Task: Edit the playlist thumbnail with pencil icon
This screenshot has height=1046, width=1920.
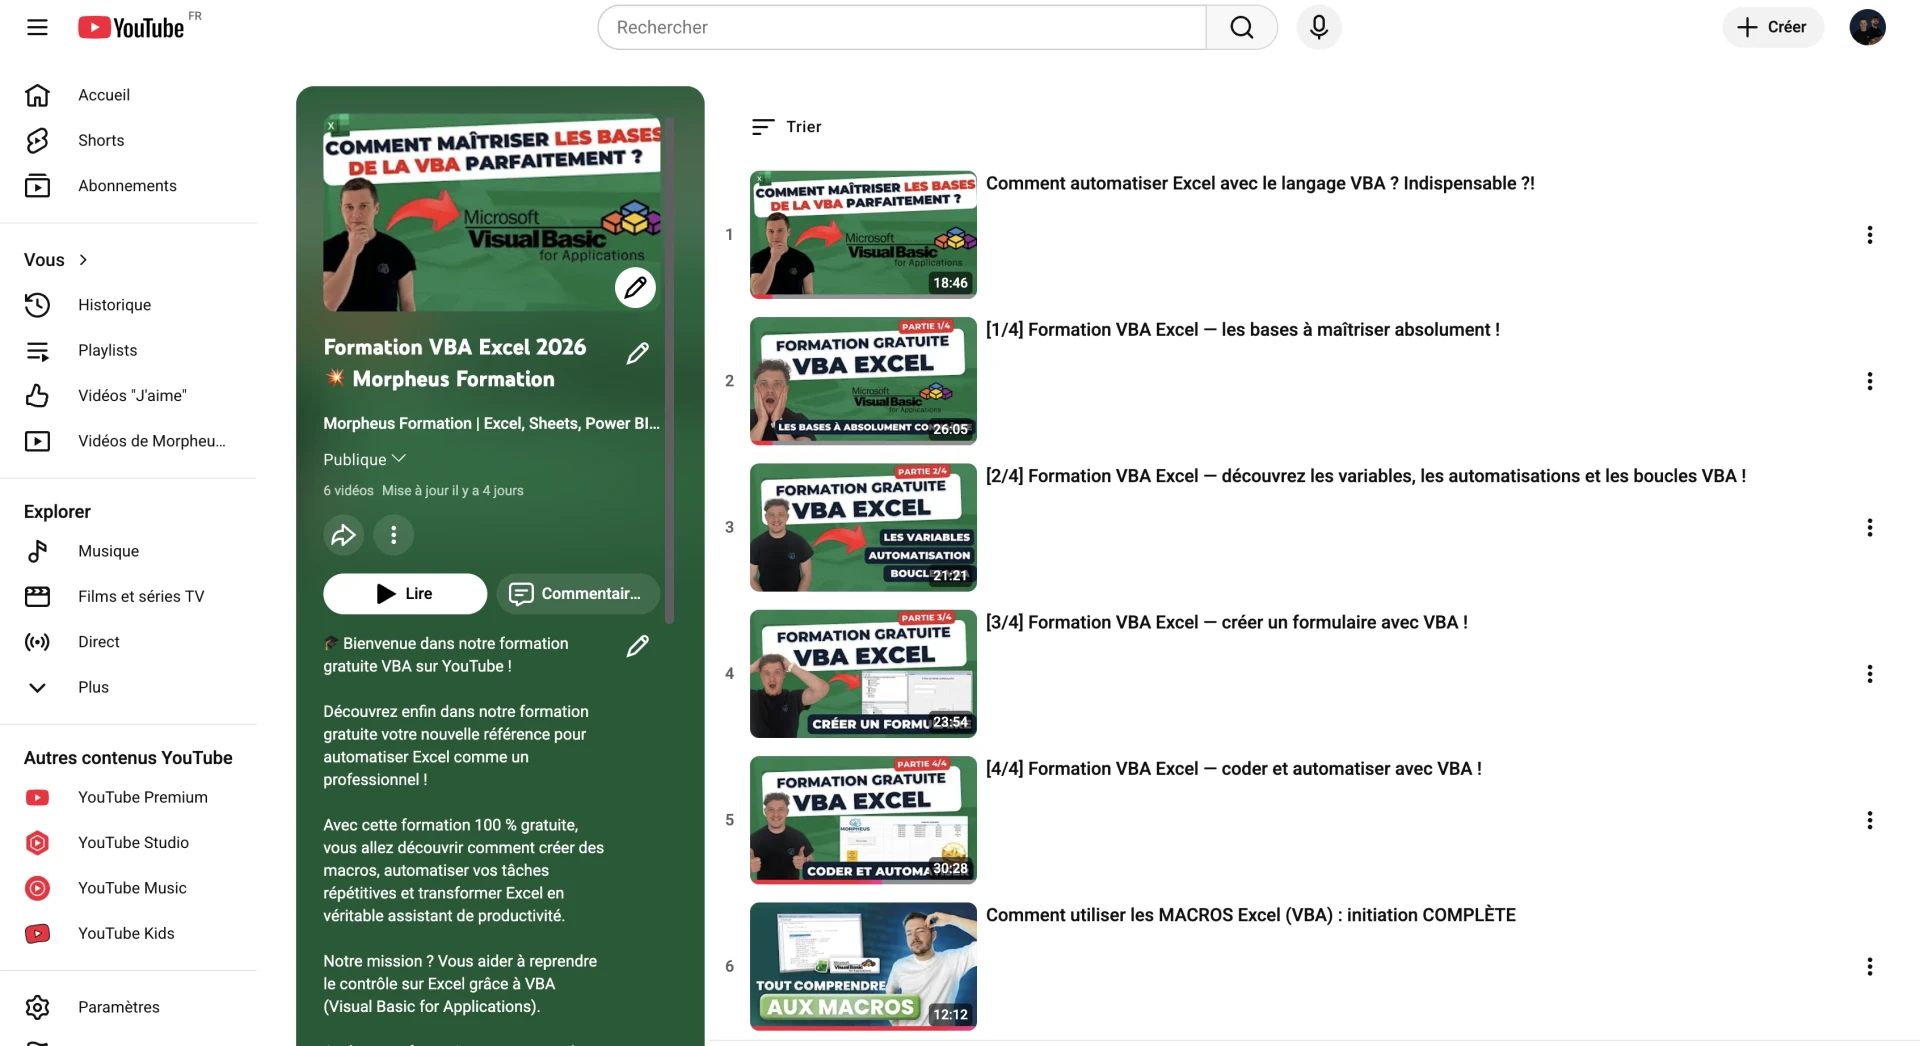Action: click(635, 288)
